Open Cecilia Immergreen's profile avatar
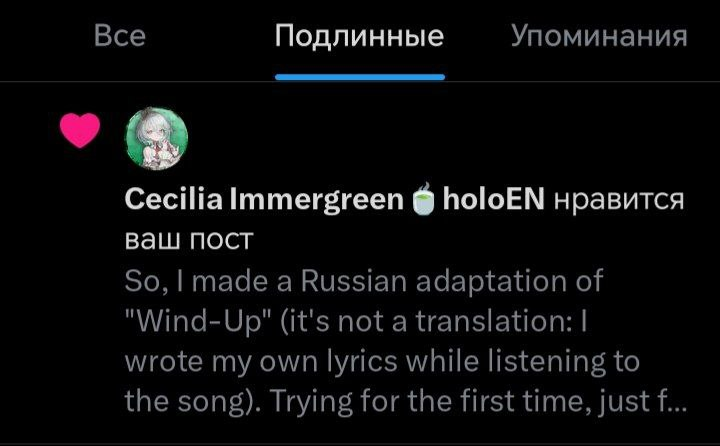 pyautogui.click(x=155, y=136)
